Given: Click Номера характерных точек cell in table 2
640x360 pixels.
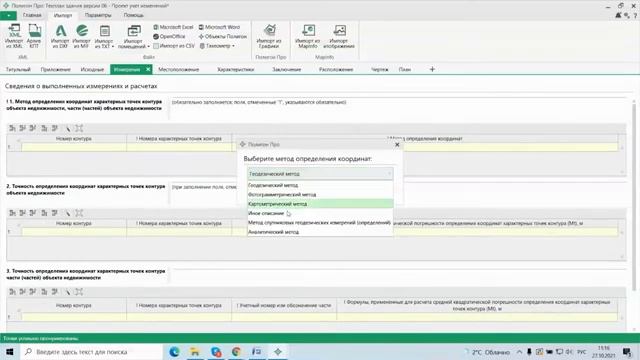Looking at the screenshot, I should (179, 232).
